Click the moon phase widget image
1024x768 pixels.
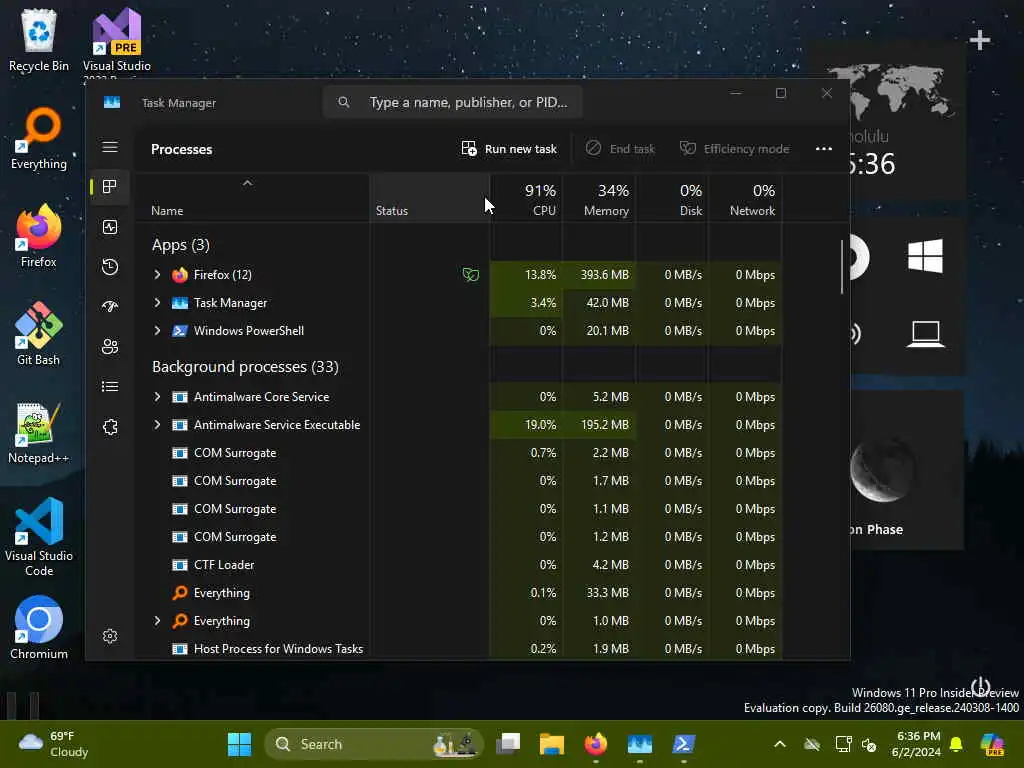[x=882, y=470]
